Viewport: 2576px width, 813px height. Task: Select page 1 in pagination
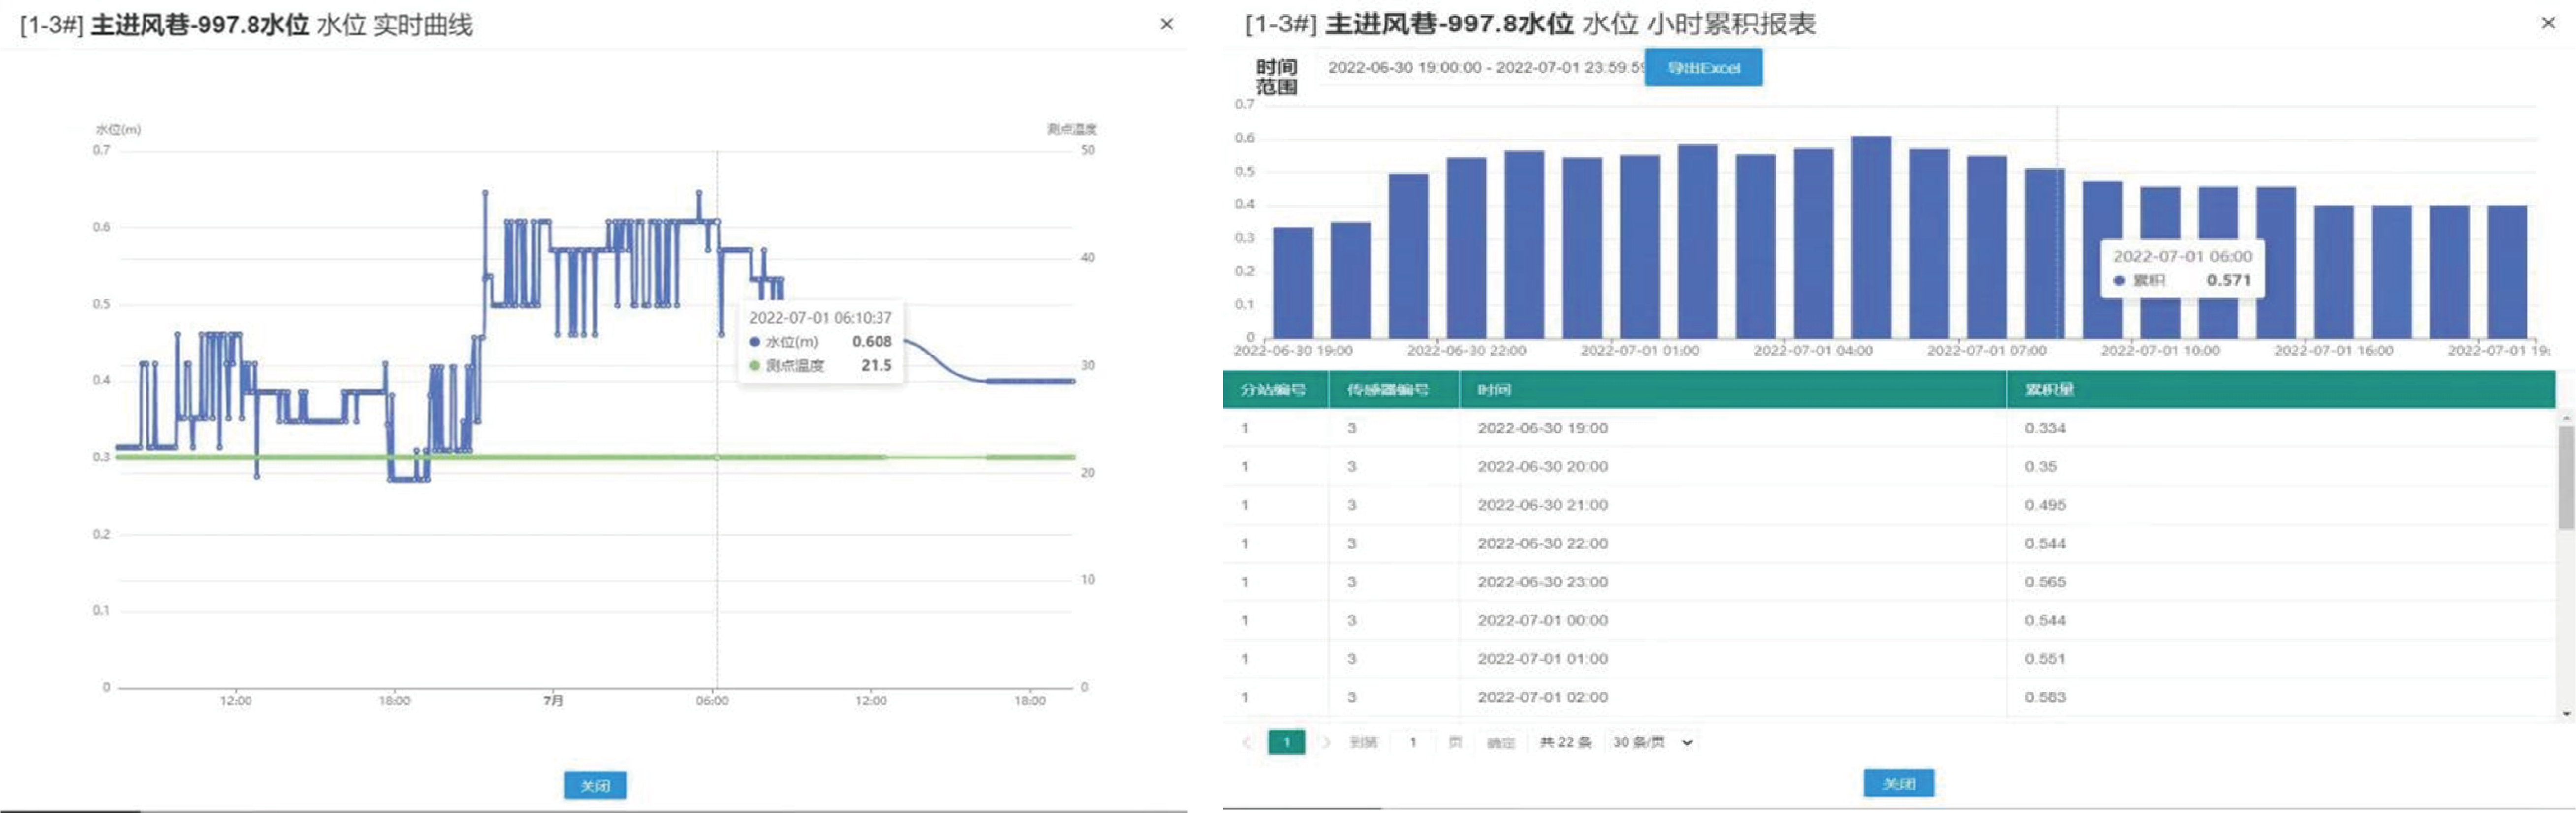click(x=1286, y=742)
